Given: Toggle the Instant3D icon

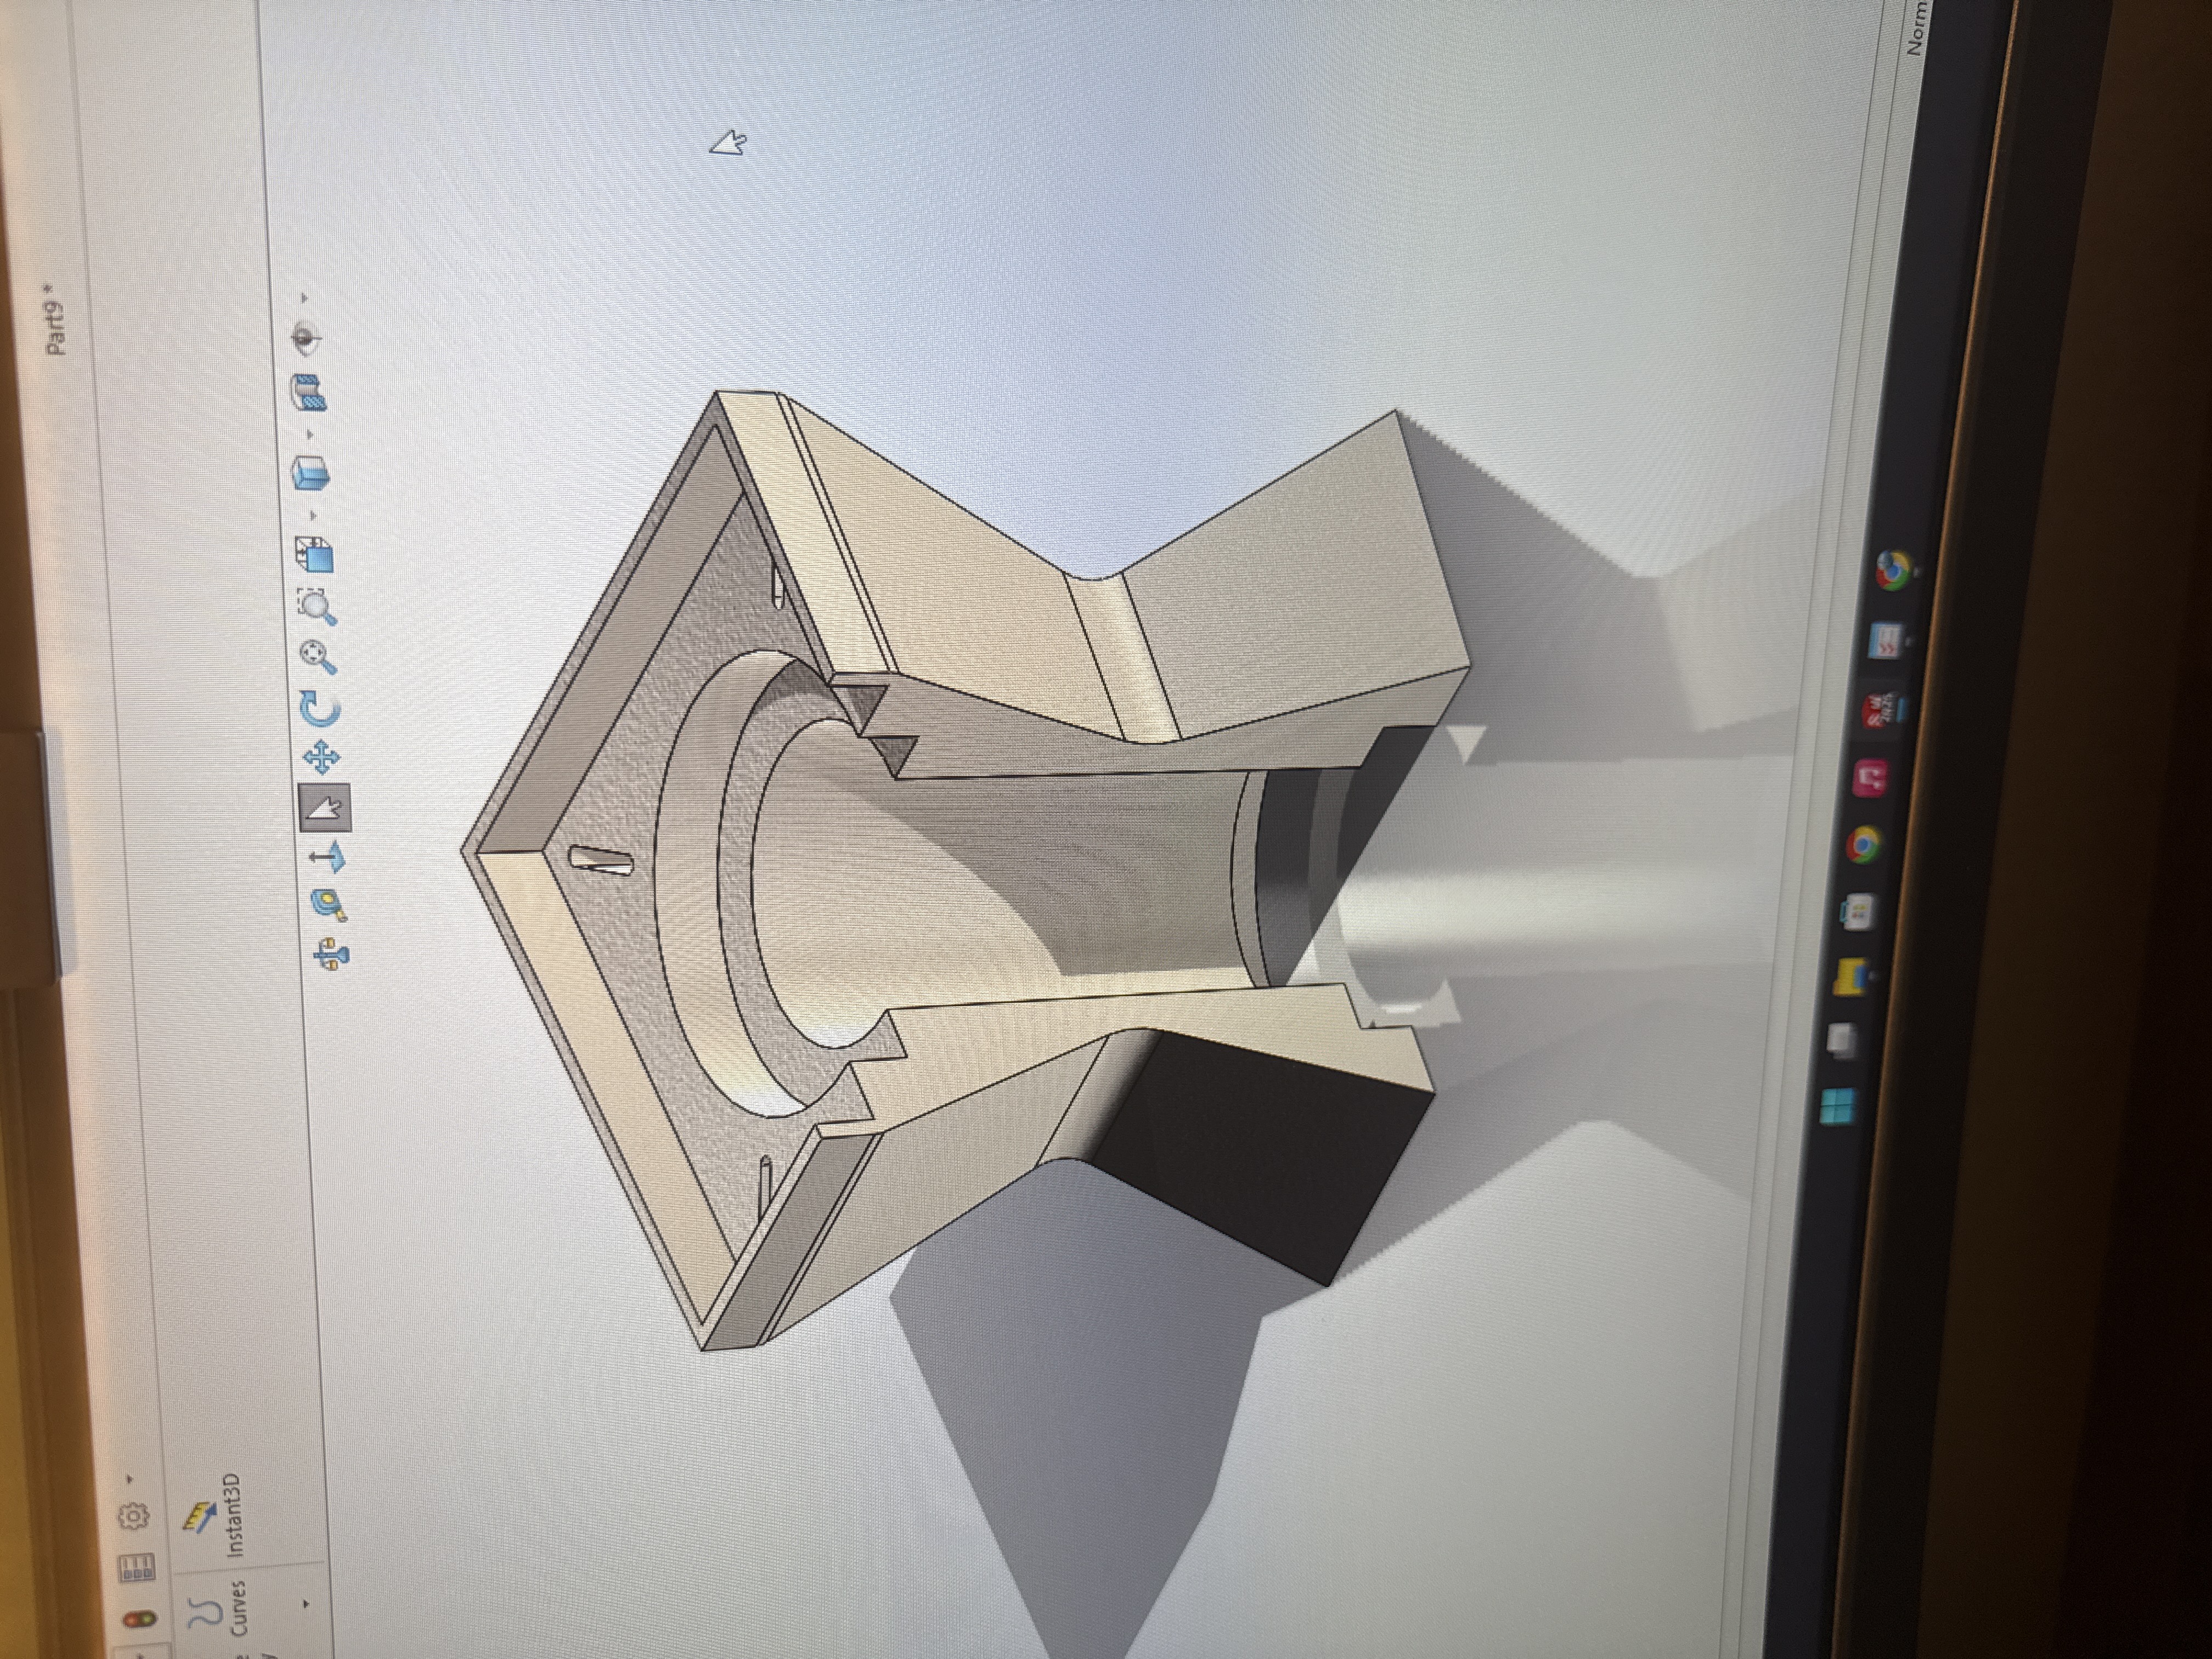Looking at the screenshot, I should click(199, 1517).
